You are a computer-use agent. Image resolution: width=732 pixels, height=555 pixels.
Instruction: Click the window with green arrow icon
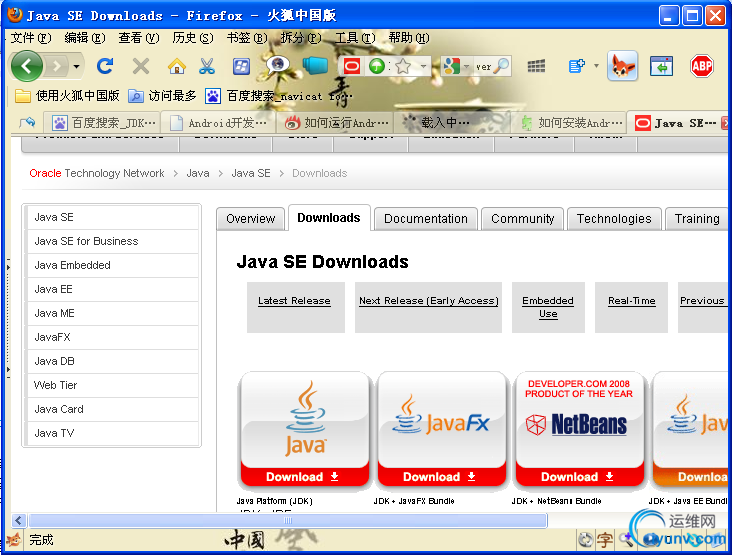661,66
